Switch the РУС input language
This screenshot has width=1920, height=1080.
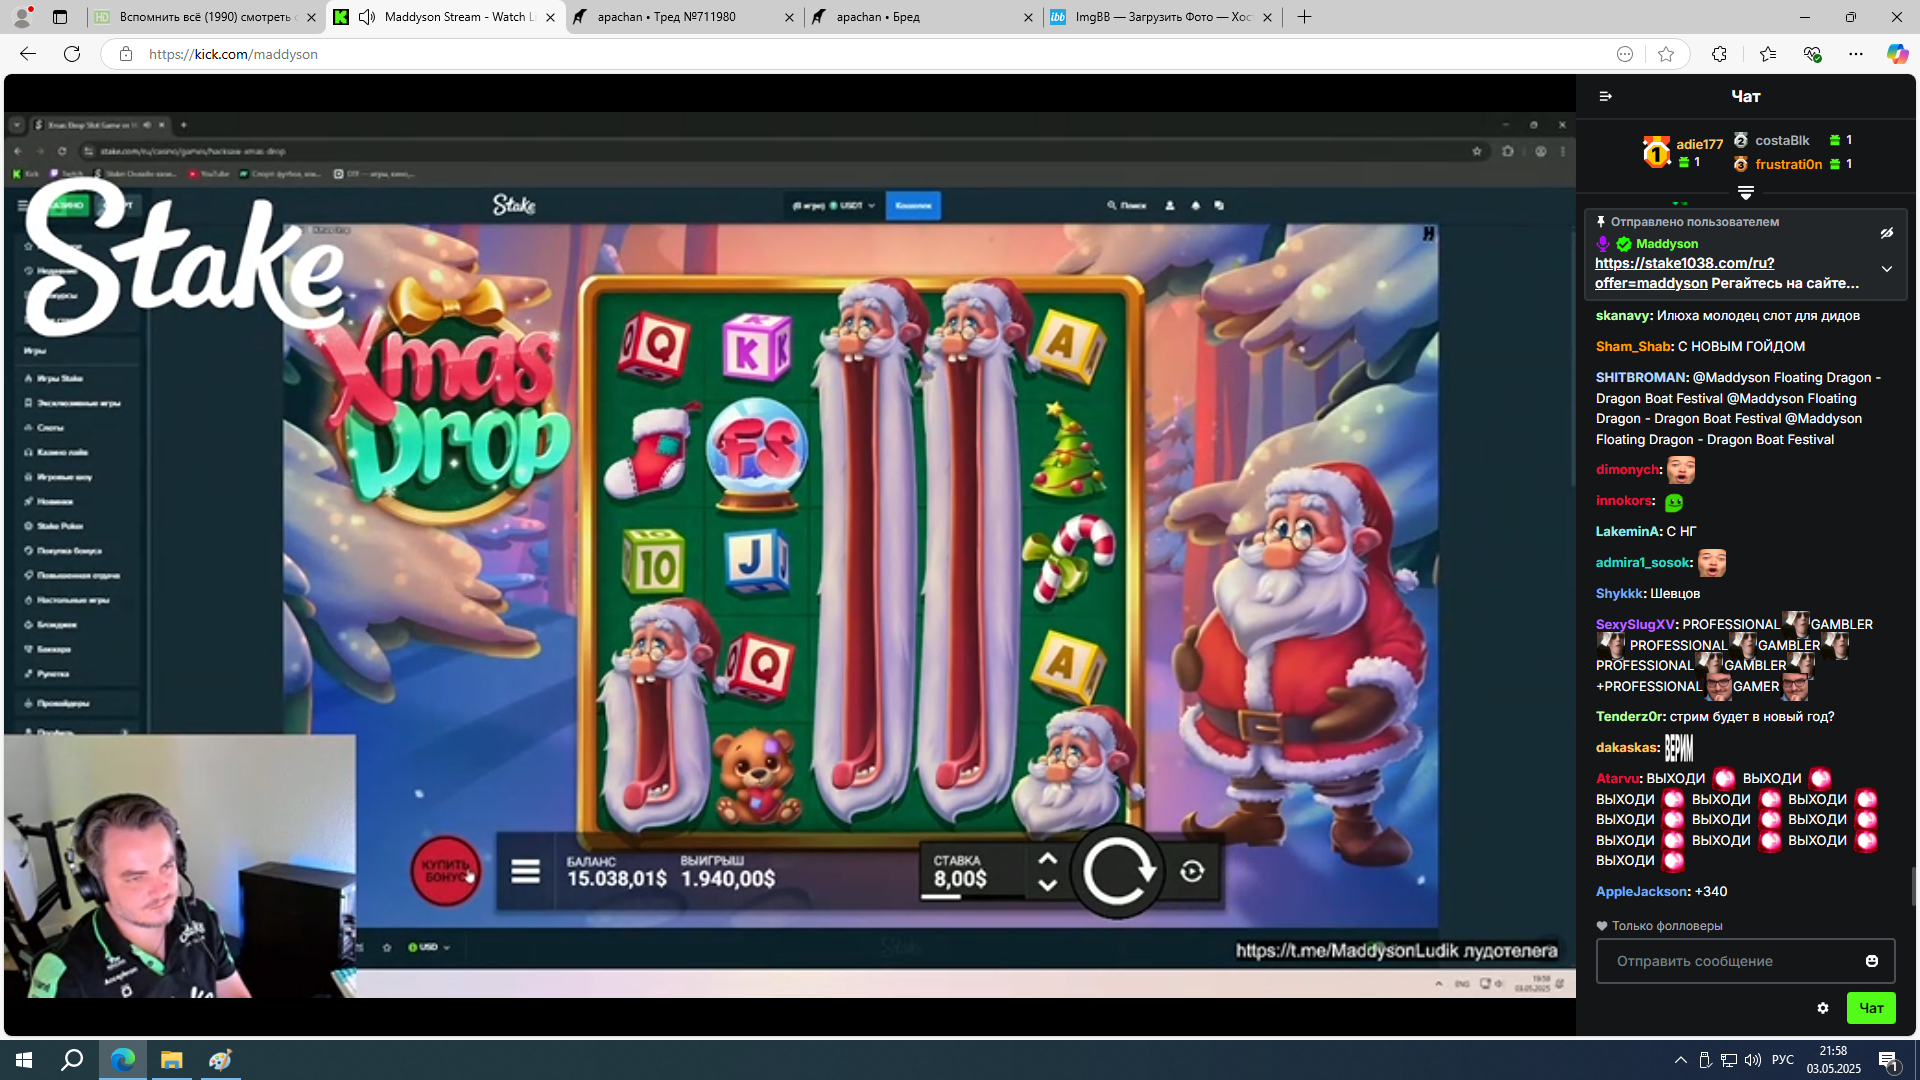point(1783,1060)
